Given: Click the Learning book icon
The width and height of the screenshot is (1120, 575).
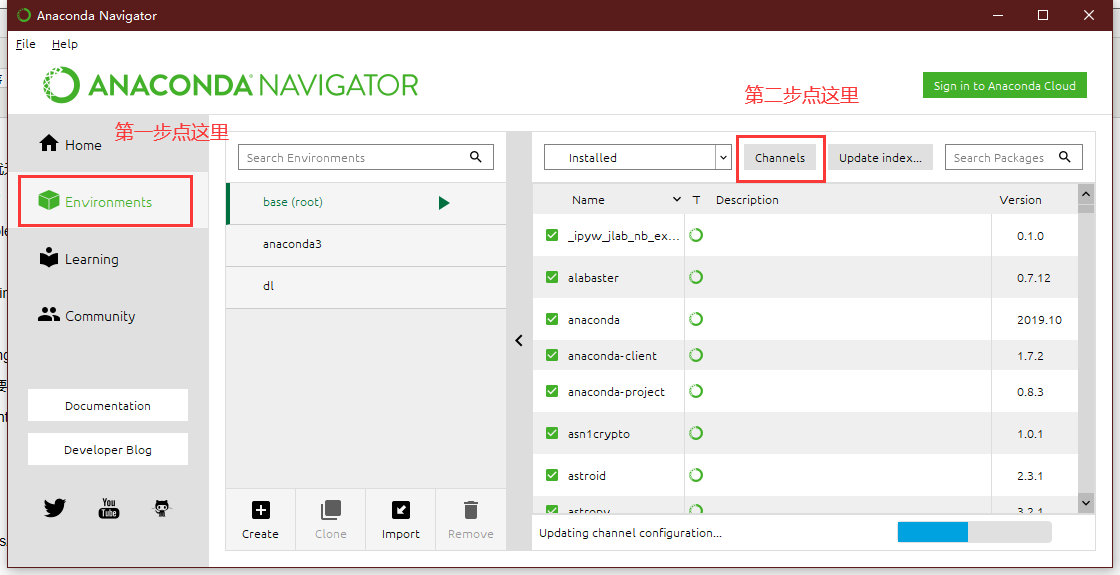Looking at the screenshot, I should 49,257.
